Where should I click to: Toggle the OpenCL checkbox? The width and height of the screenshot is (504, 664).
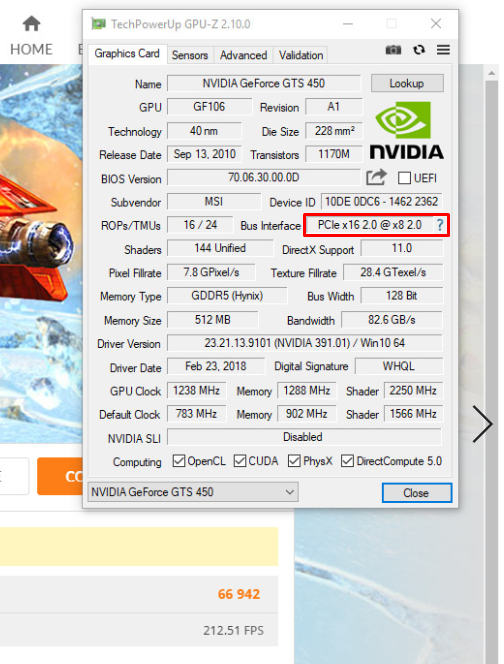[x=179, y=461]
